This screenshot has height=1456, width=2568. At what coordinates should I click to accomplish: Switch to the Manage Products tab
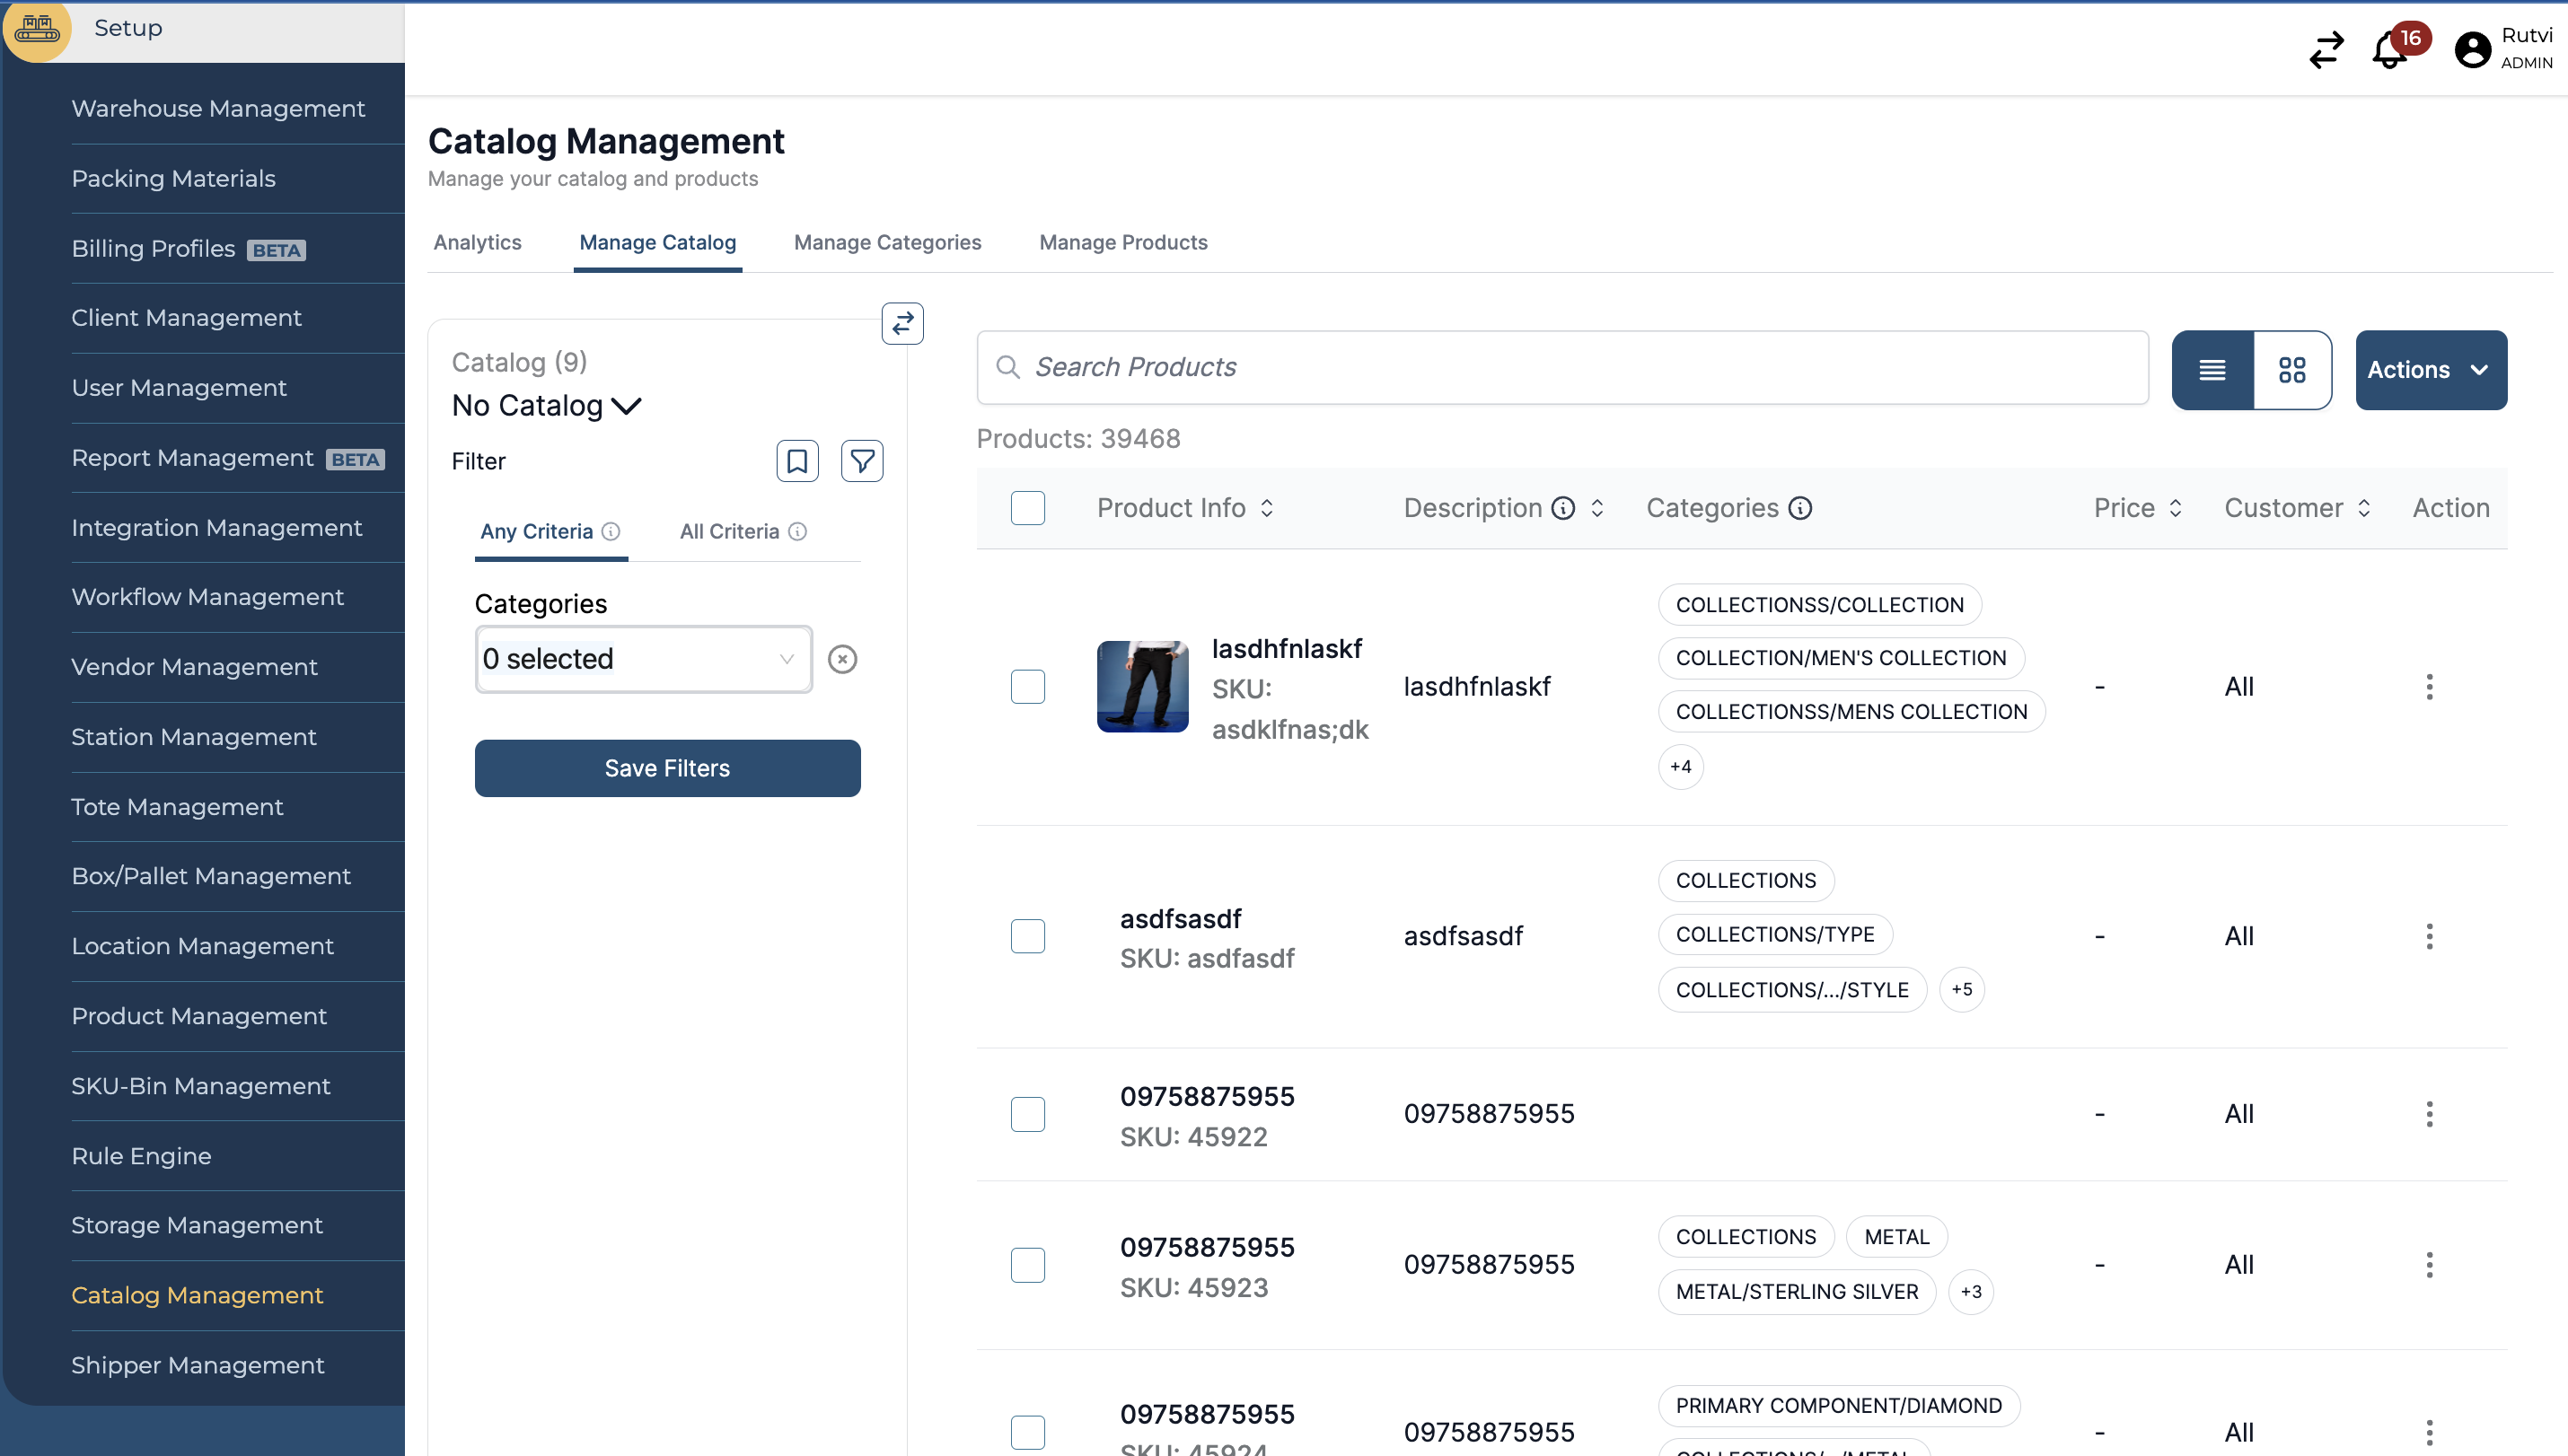coord(1123,241)
